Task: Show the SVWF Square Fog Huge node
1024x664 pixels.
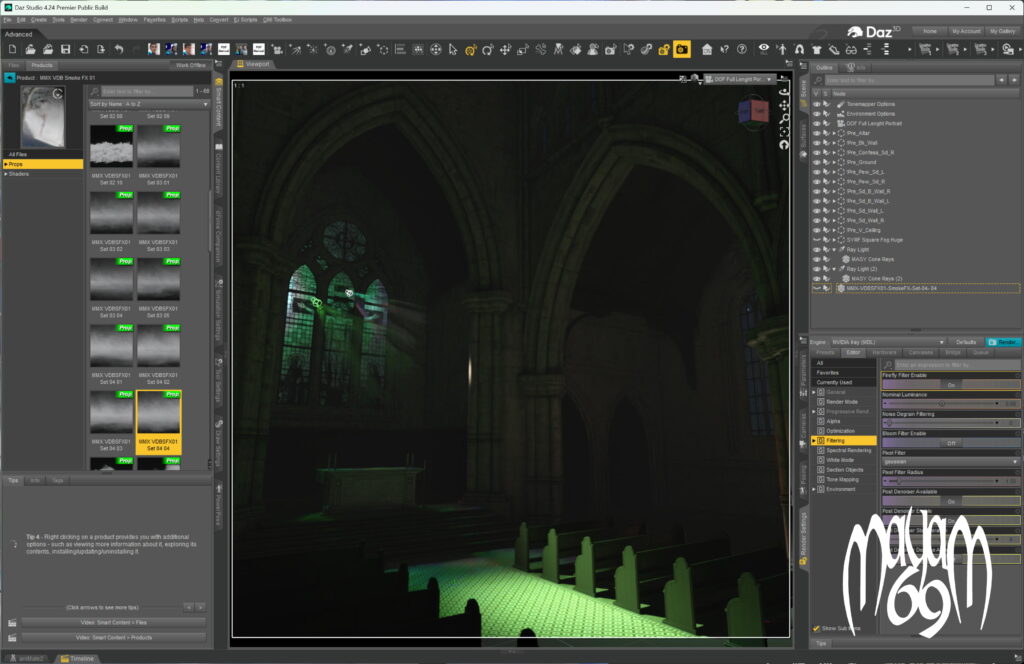Action: point(816,240)
